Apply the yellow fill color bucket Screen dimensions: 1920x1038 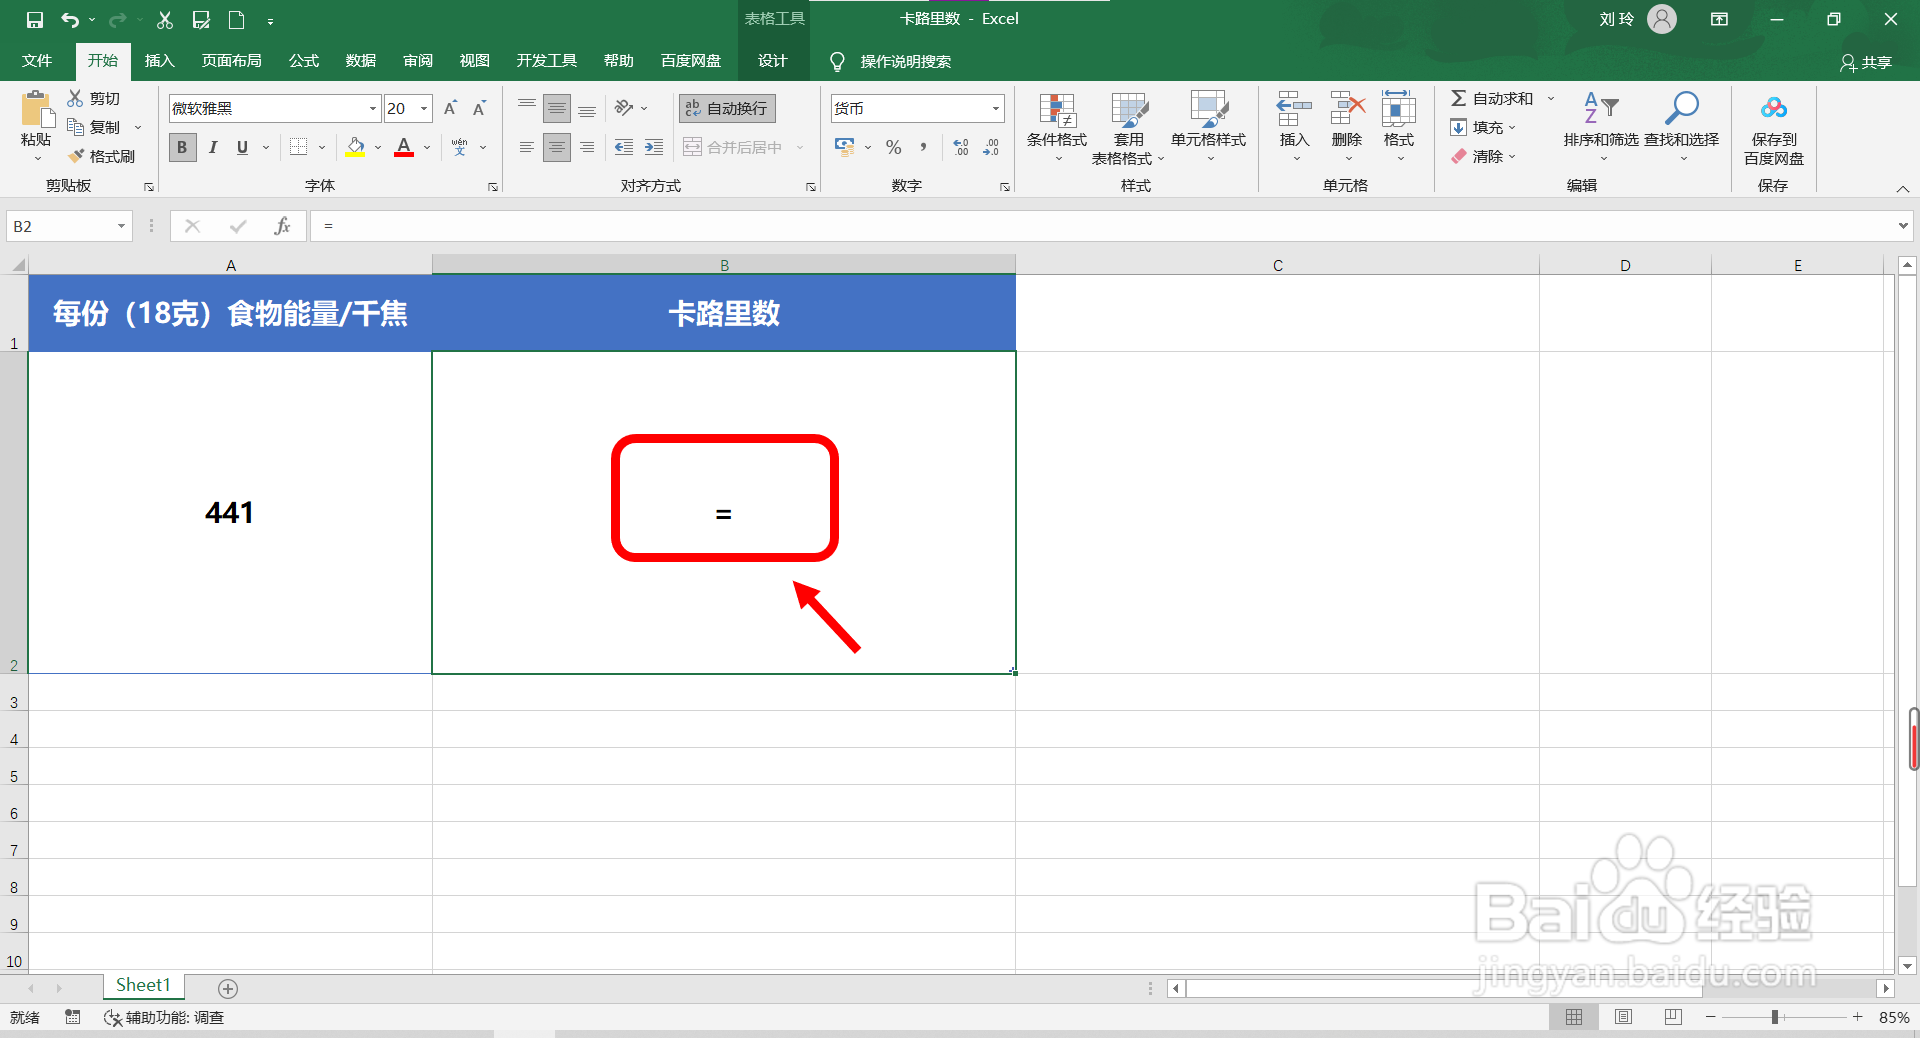pyautogui.click(x=355, y=147)
